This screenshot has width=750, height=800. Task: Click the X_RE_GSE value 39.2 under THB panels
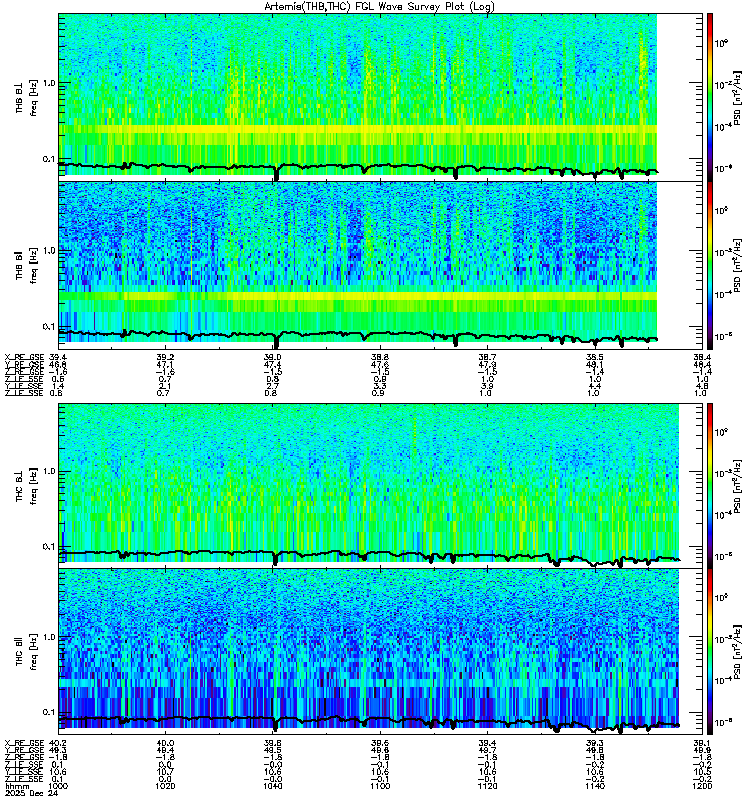(165, 357)
